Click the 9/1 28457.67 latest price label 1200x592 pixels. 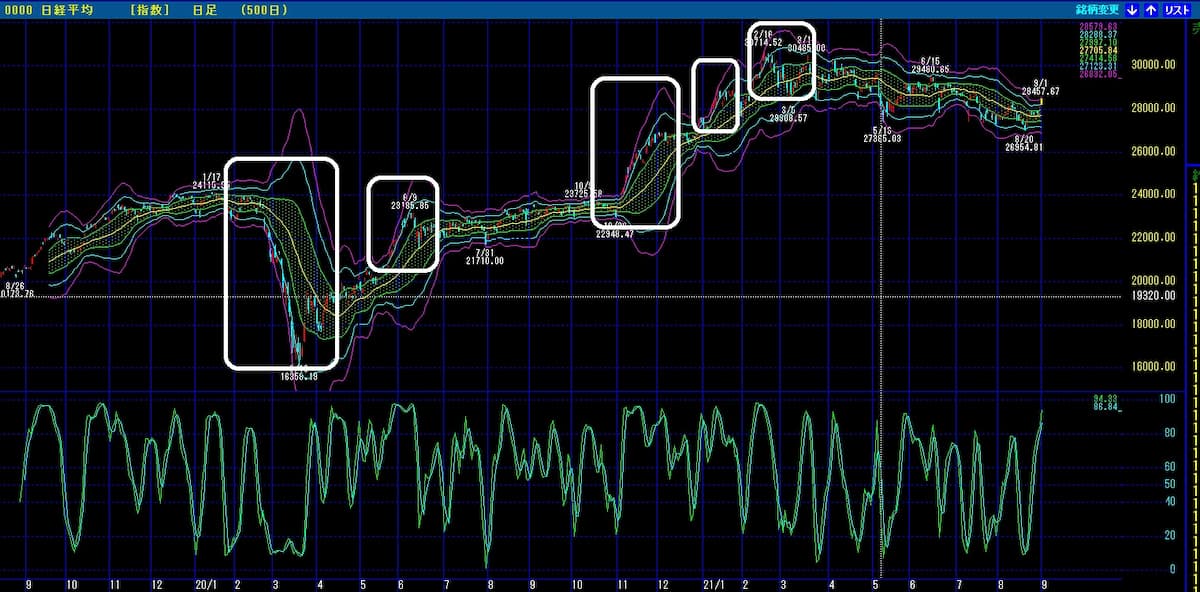tap(1040, 87)
